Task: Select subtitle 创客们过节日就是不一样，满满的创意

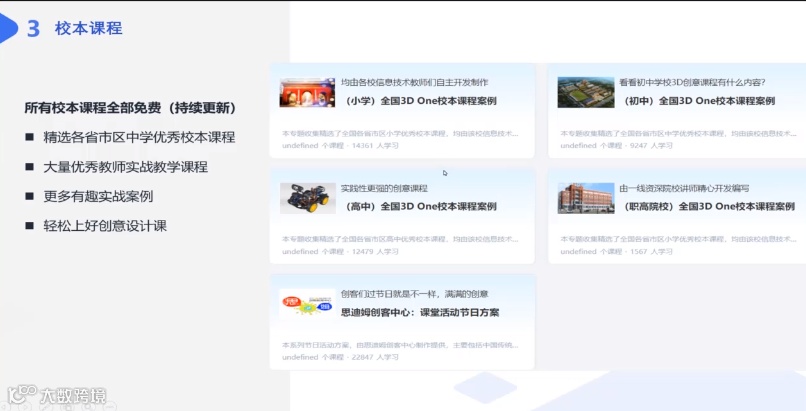Action: 414,294
